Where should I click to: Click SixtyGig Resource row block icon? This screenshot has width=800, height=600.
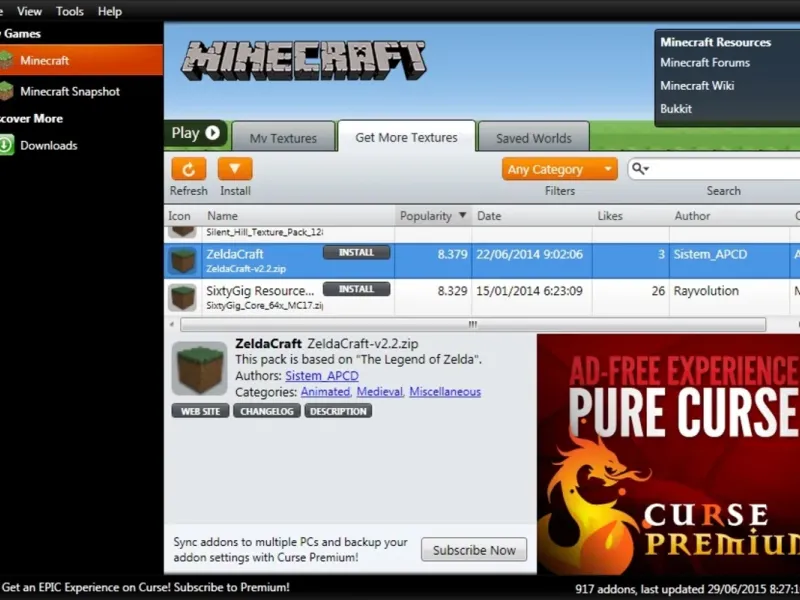point(183,297)
